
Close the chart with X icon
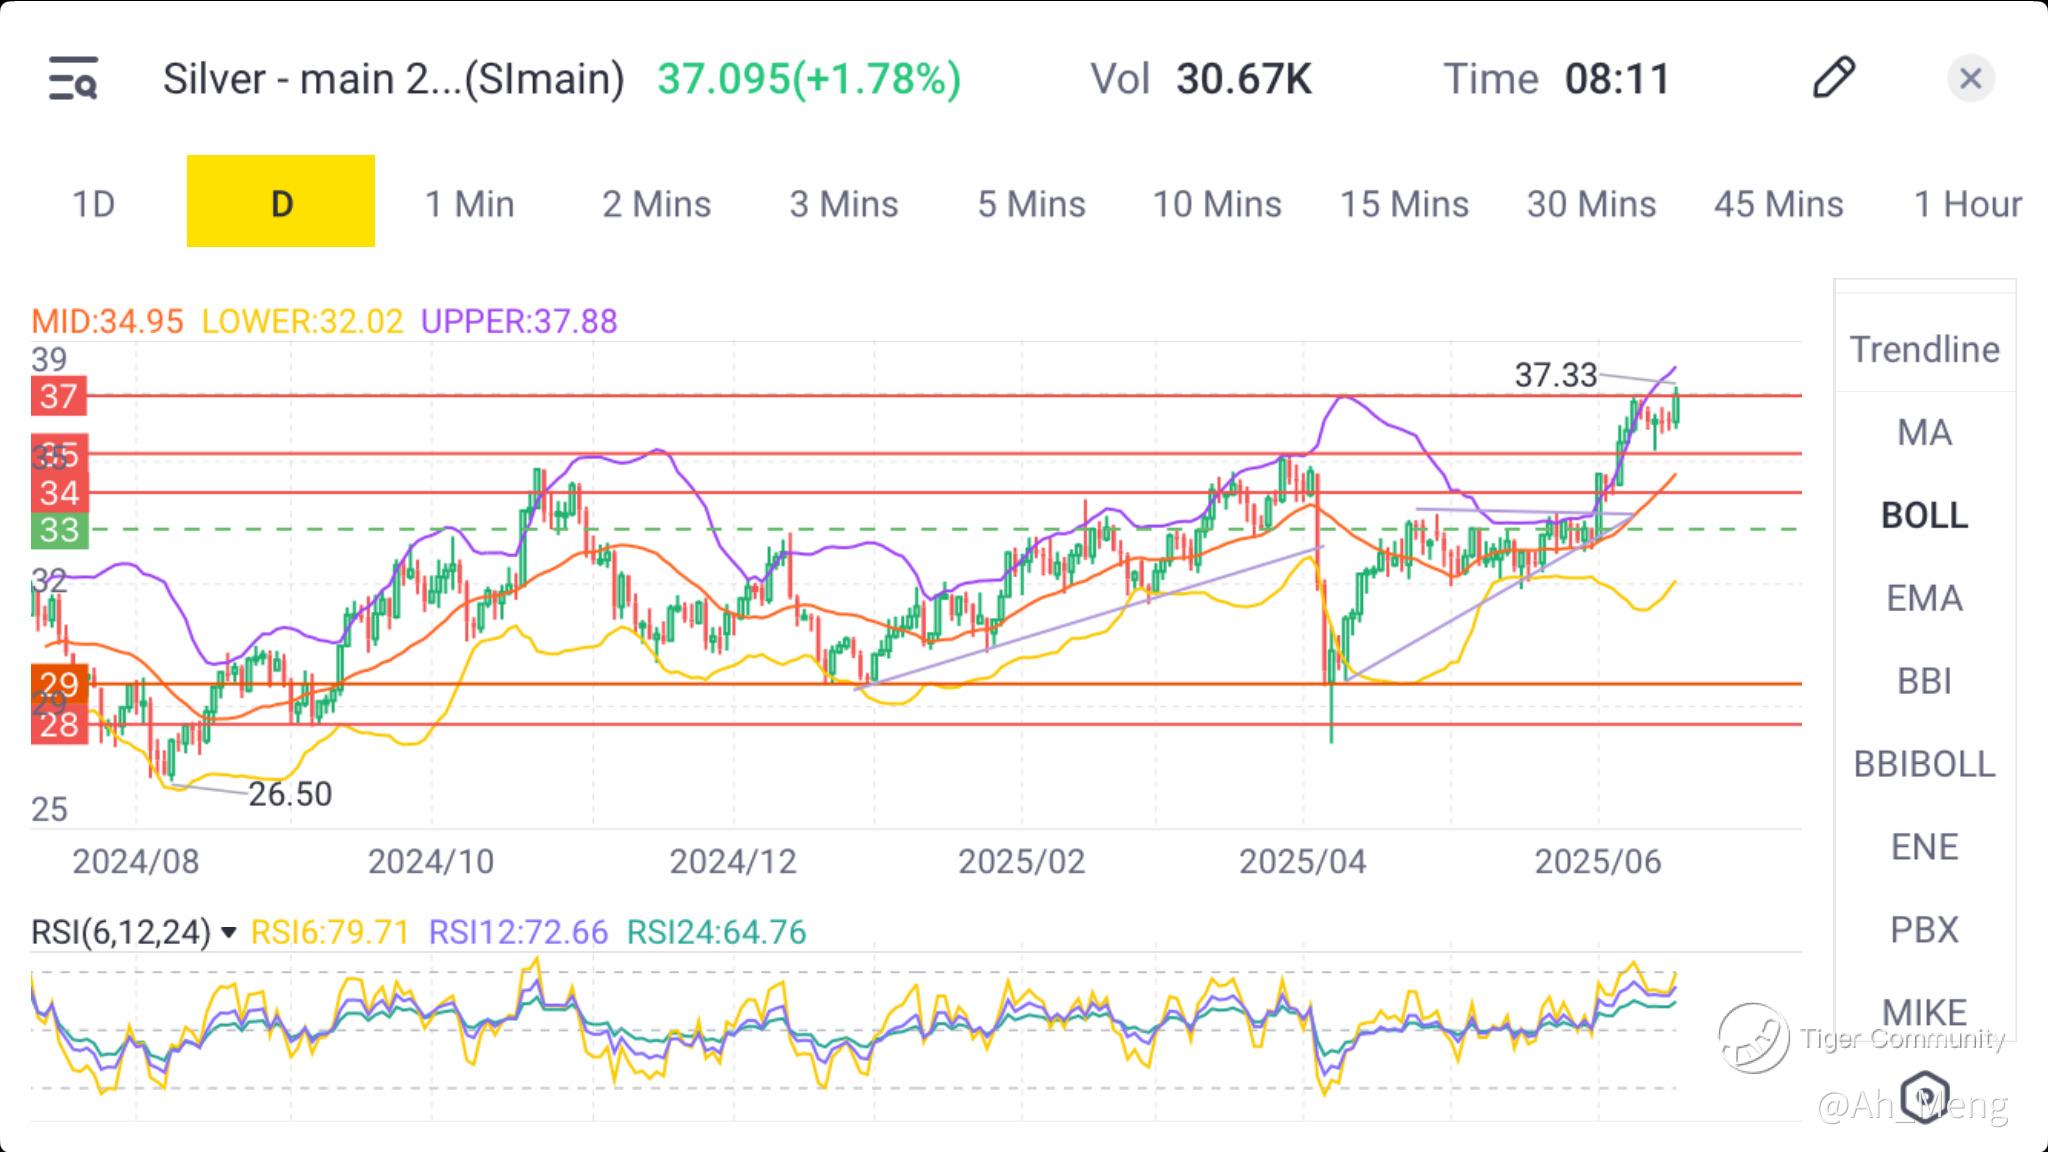pyautogui.click(x=1970, y=78)
